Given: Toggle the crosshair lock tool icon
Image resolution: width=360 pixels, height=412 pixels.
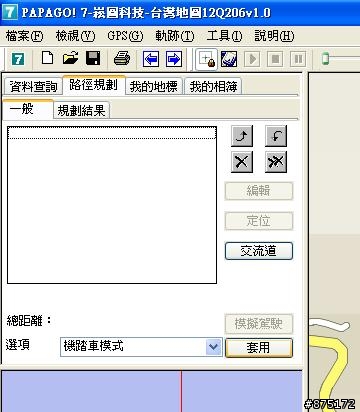Looking at the screenshot, I should click(x=207, y=60).
